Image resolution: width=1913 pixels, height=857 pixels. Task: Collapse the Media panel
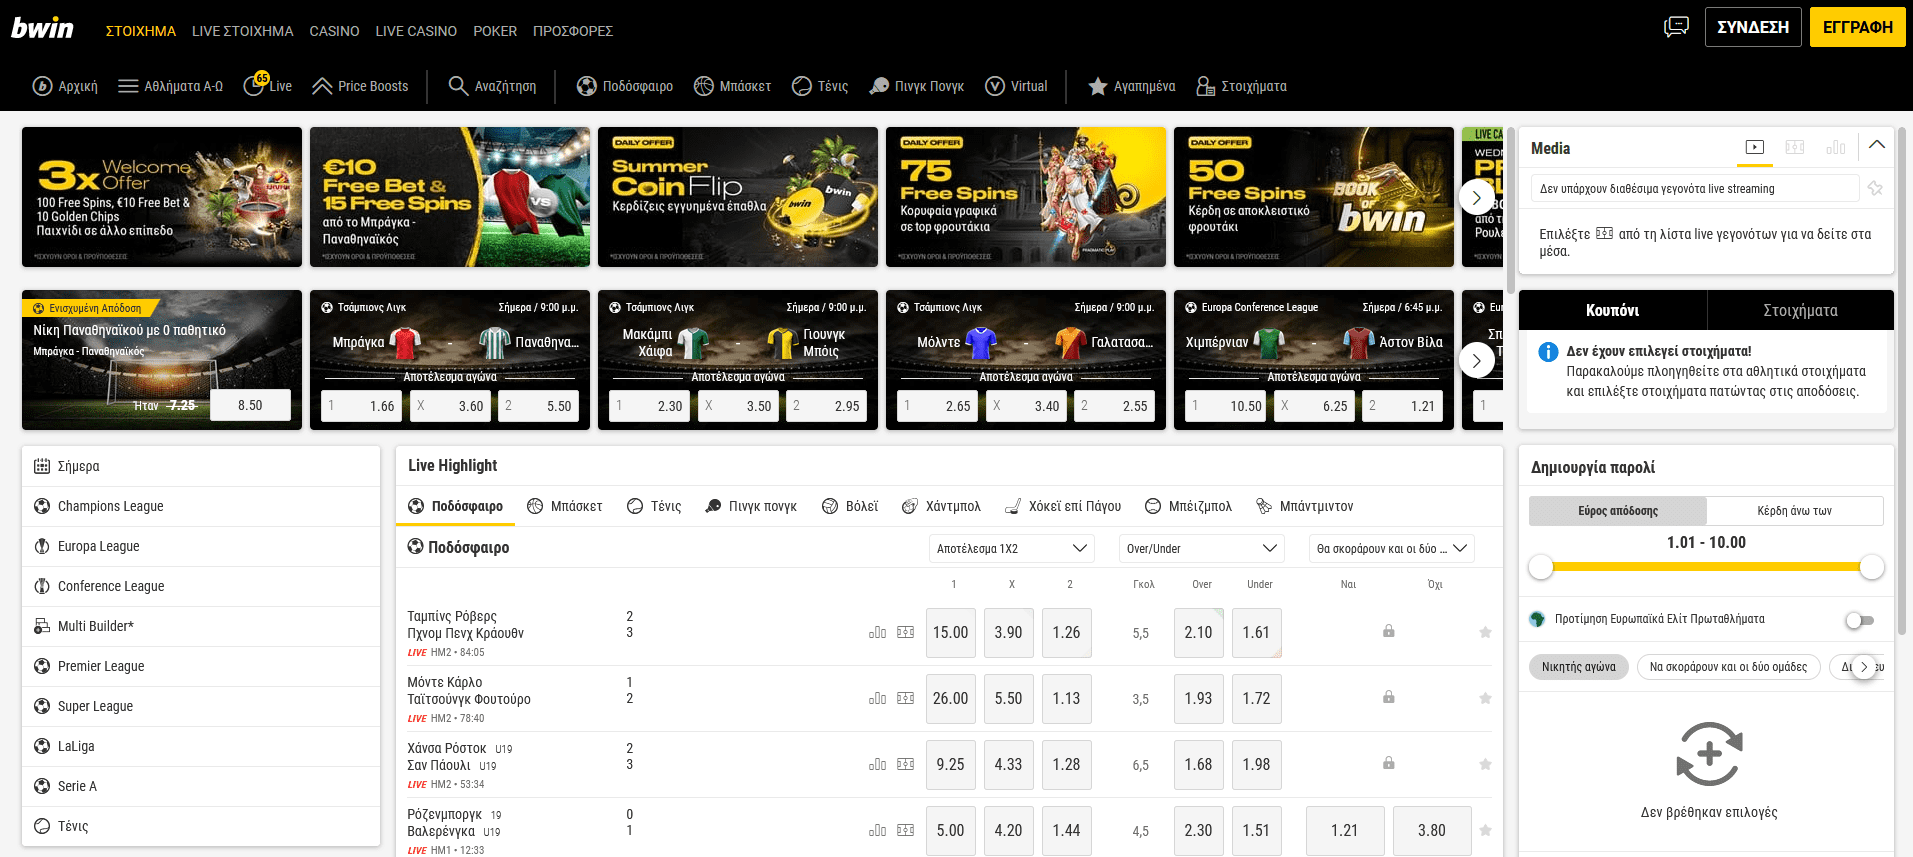coord(1877,145)
